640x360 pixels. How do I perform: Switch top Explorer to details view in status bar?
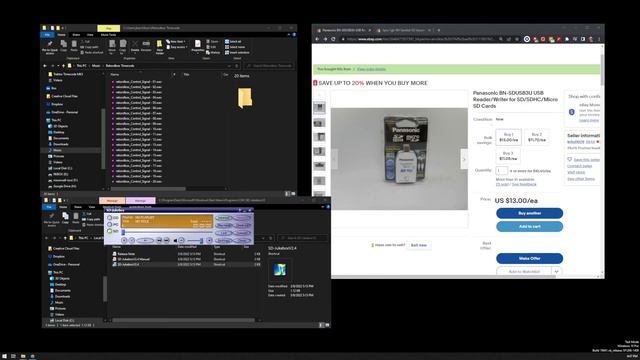tap(288, 194)
